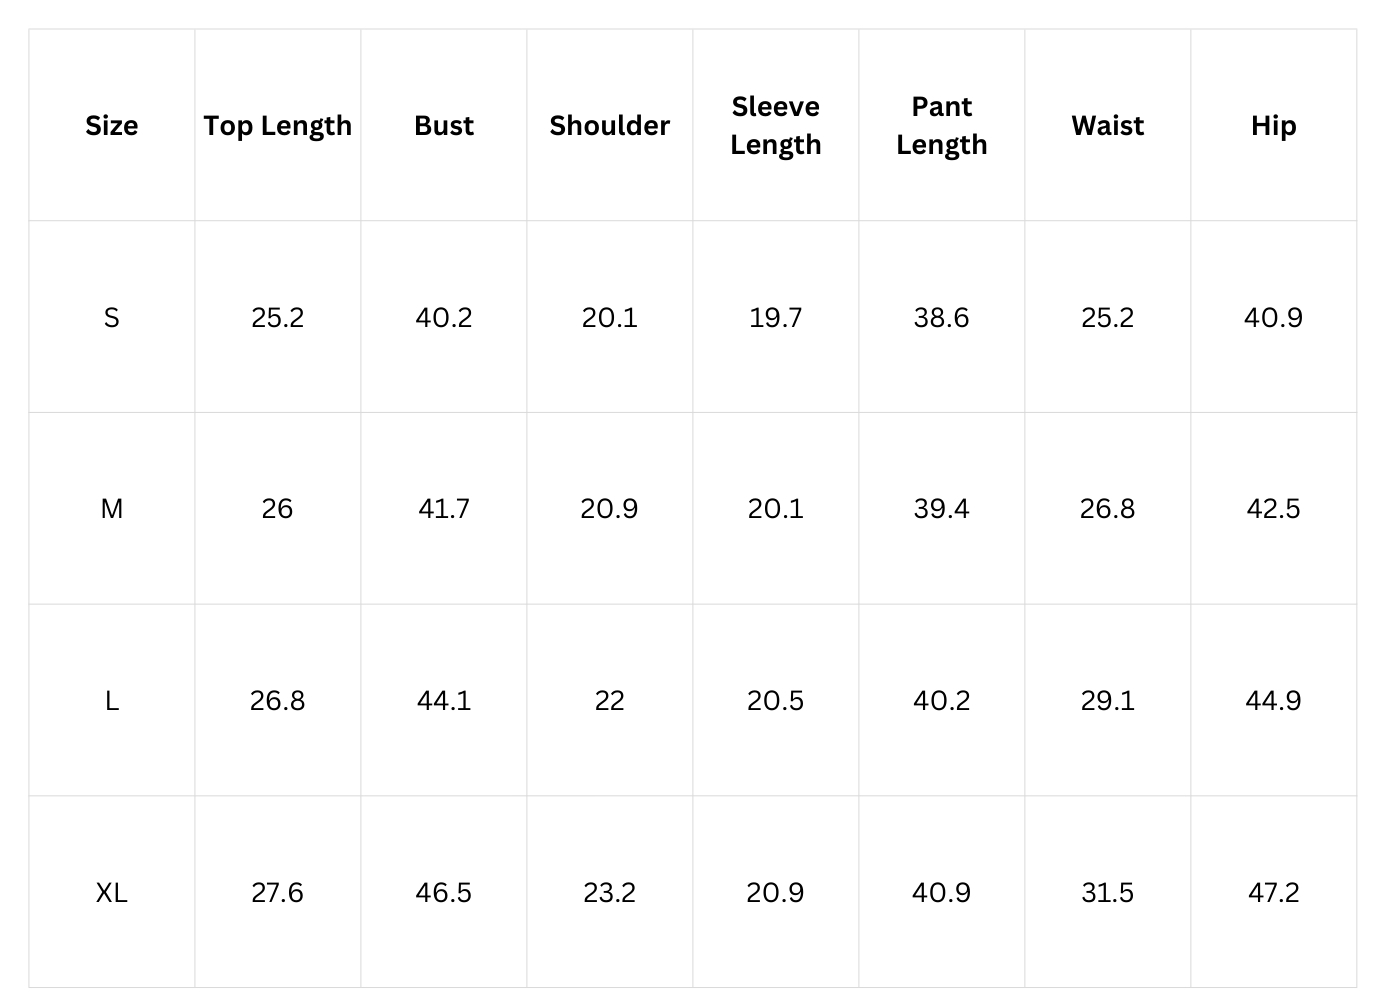1400x1000 pixels.
Task: Select the Top Length header cell
Action: [x=277, y=126]
